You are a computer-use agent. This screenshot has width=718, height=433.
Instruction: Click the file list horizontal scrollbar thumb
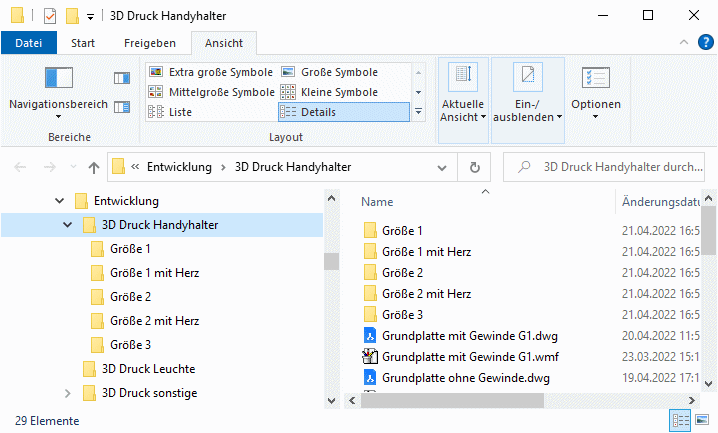pyautogui.click(x=452, y=401)
